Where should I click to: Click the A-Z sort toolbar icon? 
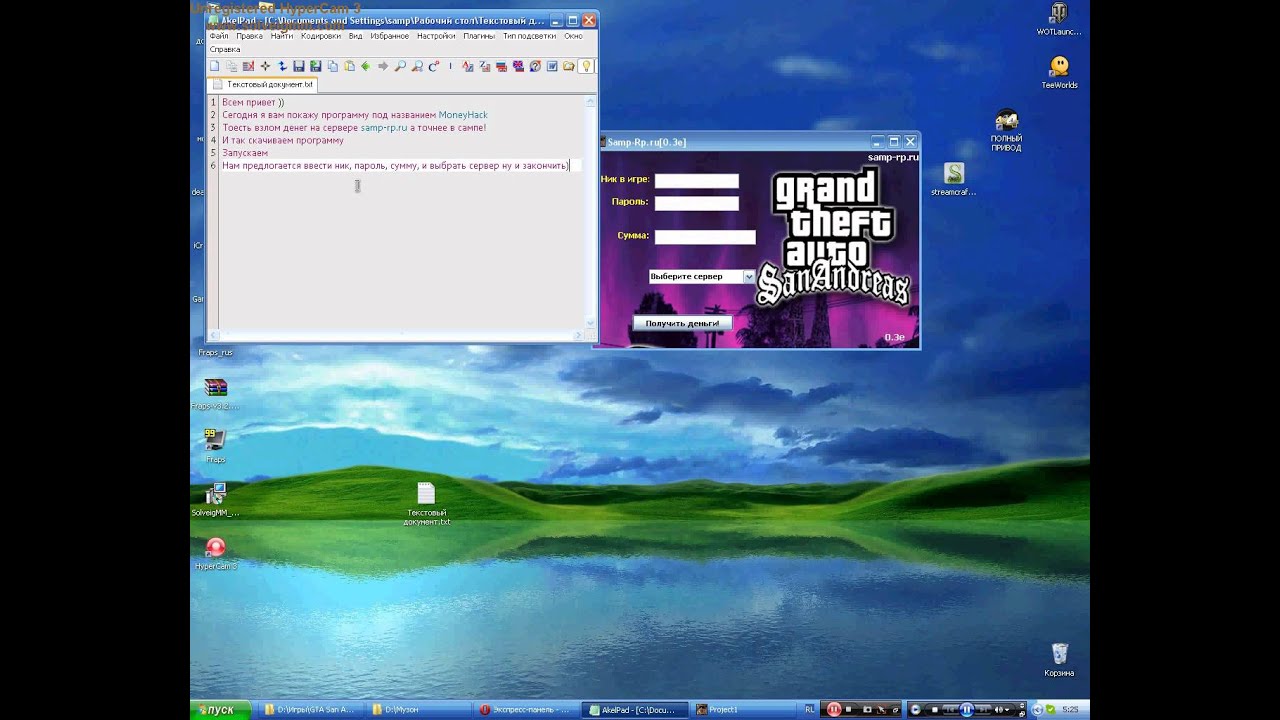tap(467, 66)
